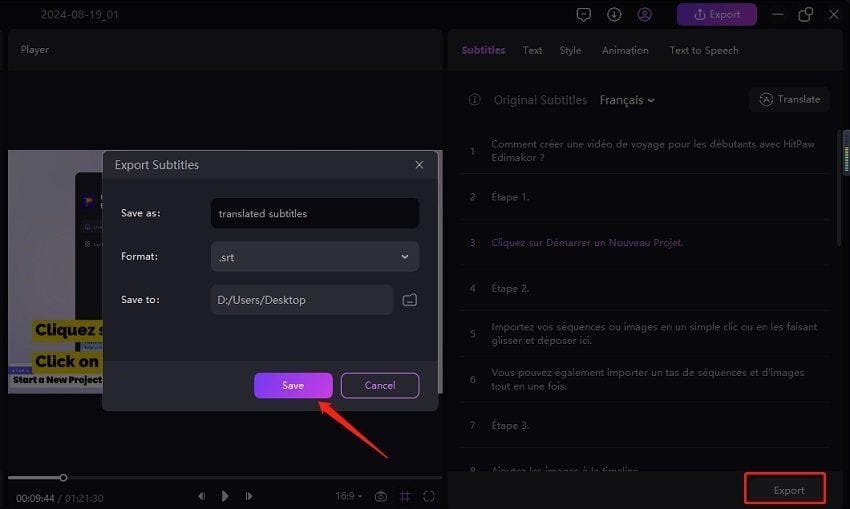850x509 pixels.
Task: Click the Save button in Export Subtitles
Action: click(293, 385)
